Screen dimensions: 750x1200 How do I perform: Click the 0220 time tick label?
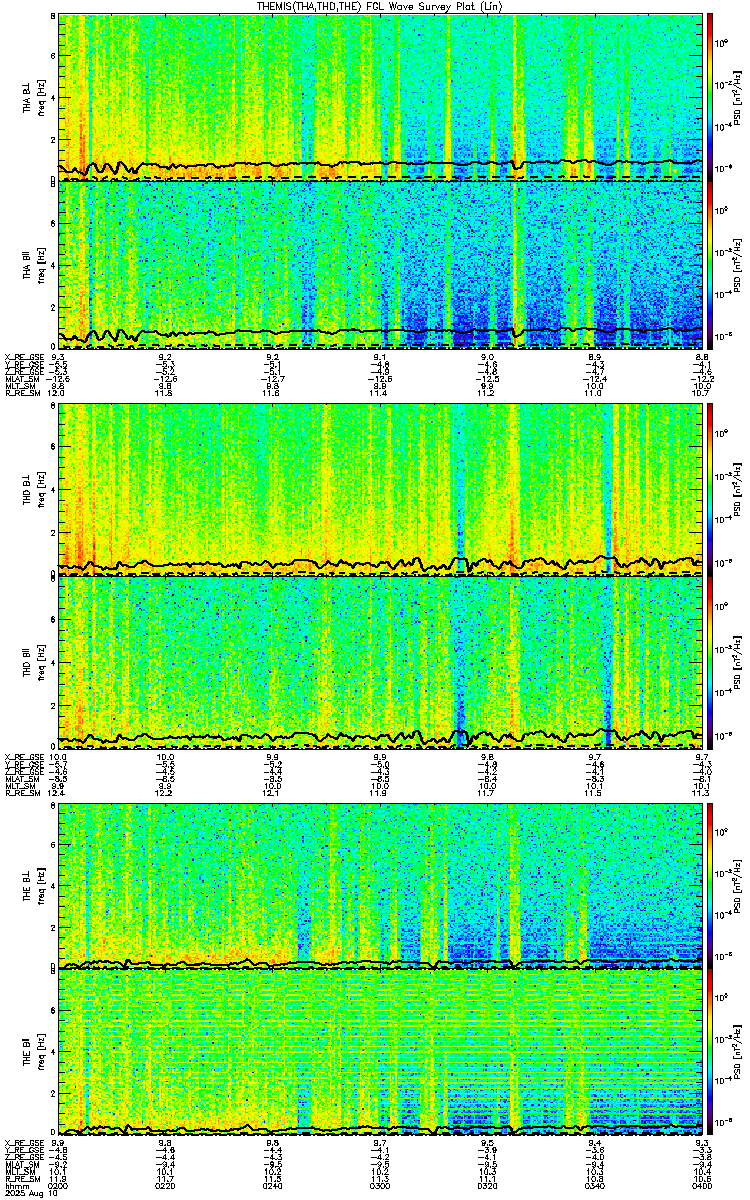(166, 1185)
